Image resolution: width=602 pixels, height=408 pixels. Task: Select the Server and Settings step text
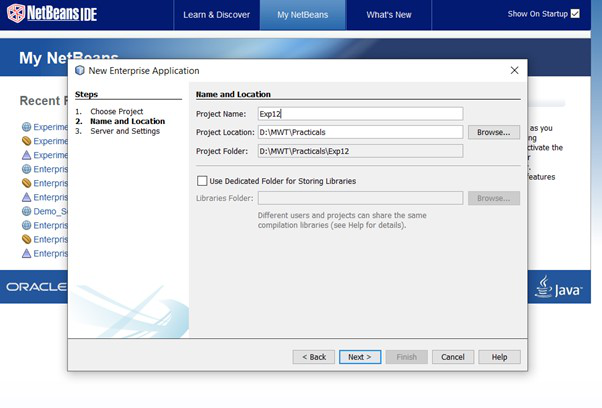click(125, 131)
